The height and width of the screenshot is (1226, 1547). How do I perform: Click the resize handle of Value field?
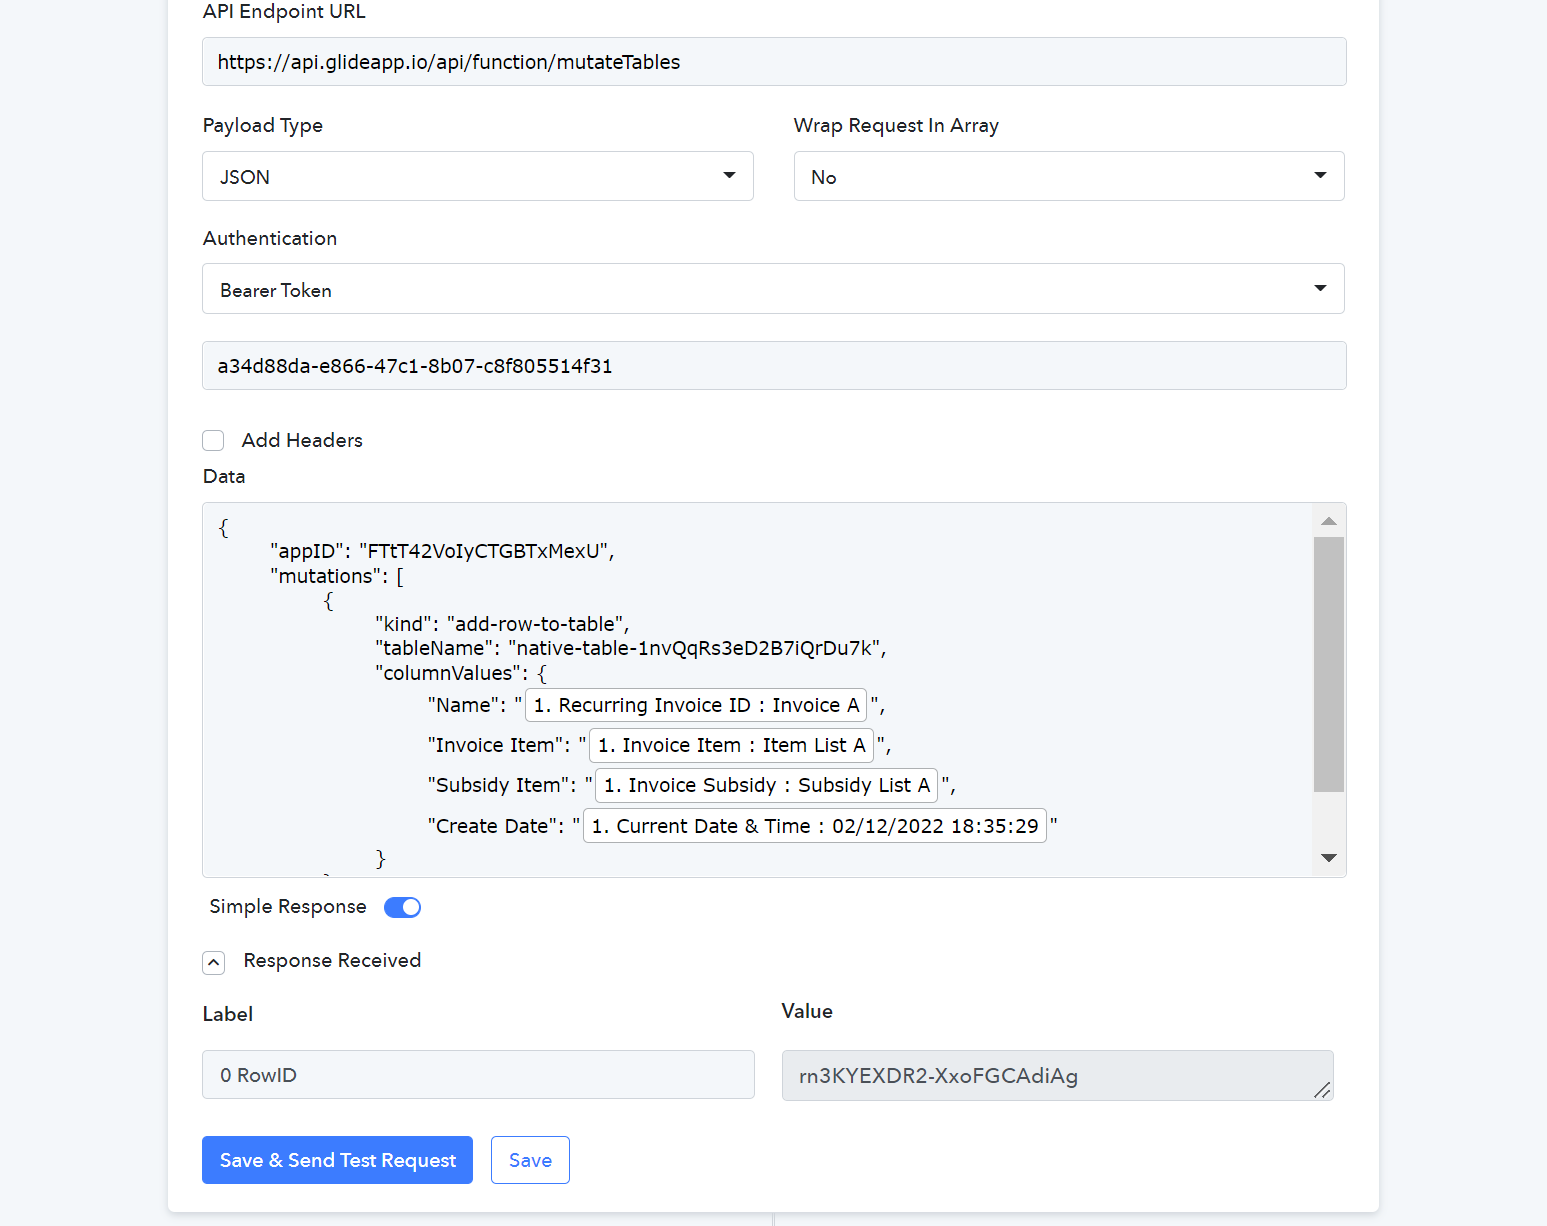(x=1322, y=1090)
